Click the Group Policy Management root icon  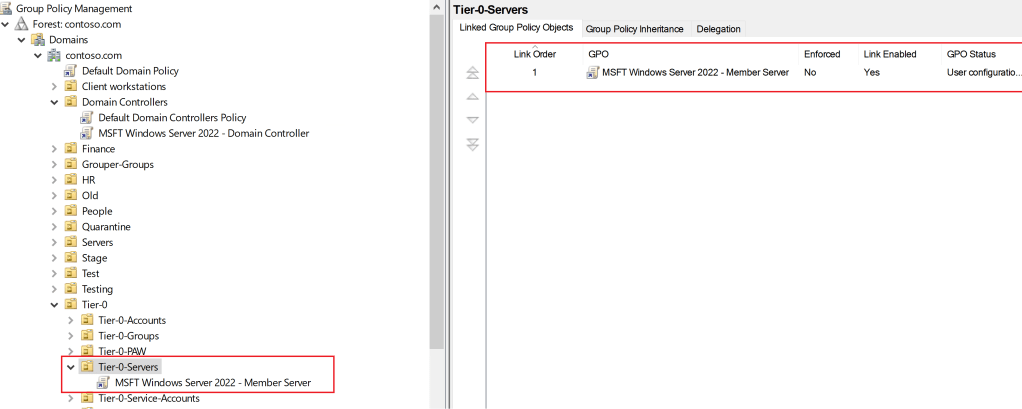point(8,8)
